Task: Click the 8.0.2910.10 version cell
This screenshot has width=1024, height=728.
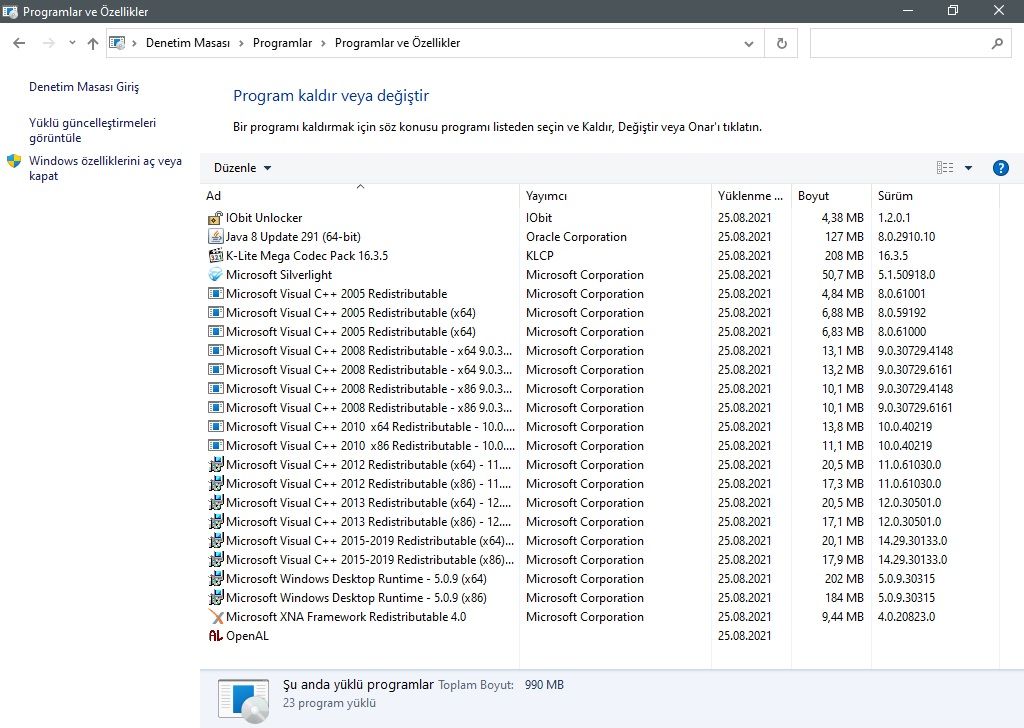Action: pos(906,237)
